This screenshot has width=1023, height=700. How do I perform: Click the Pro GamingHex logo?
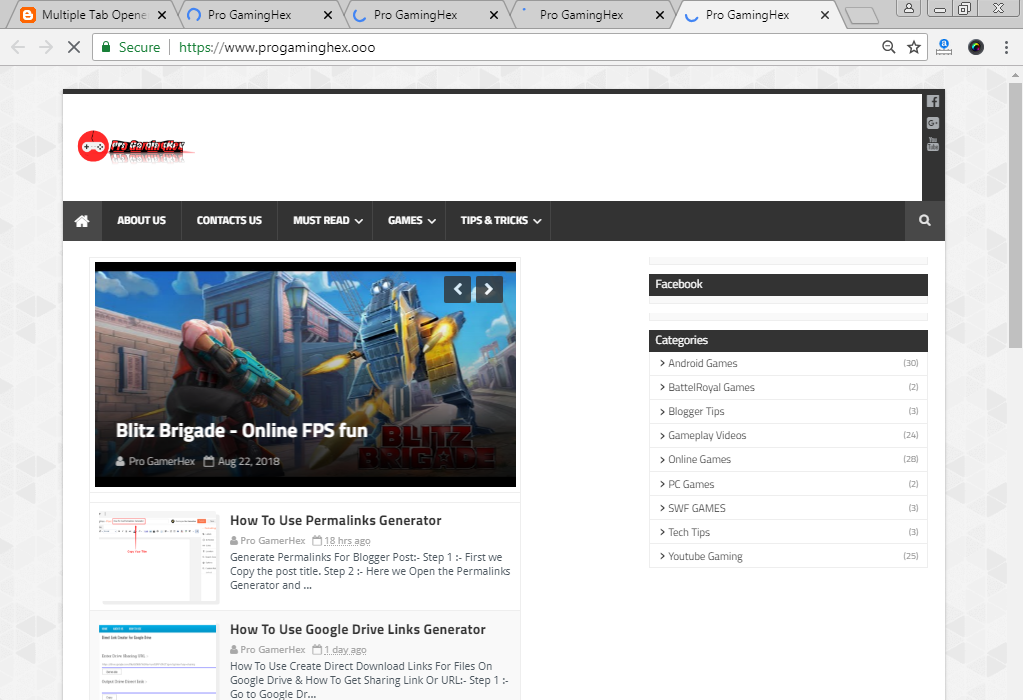(x=134, y=146)
